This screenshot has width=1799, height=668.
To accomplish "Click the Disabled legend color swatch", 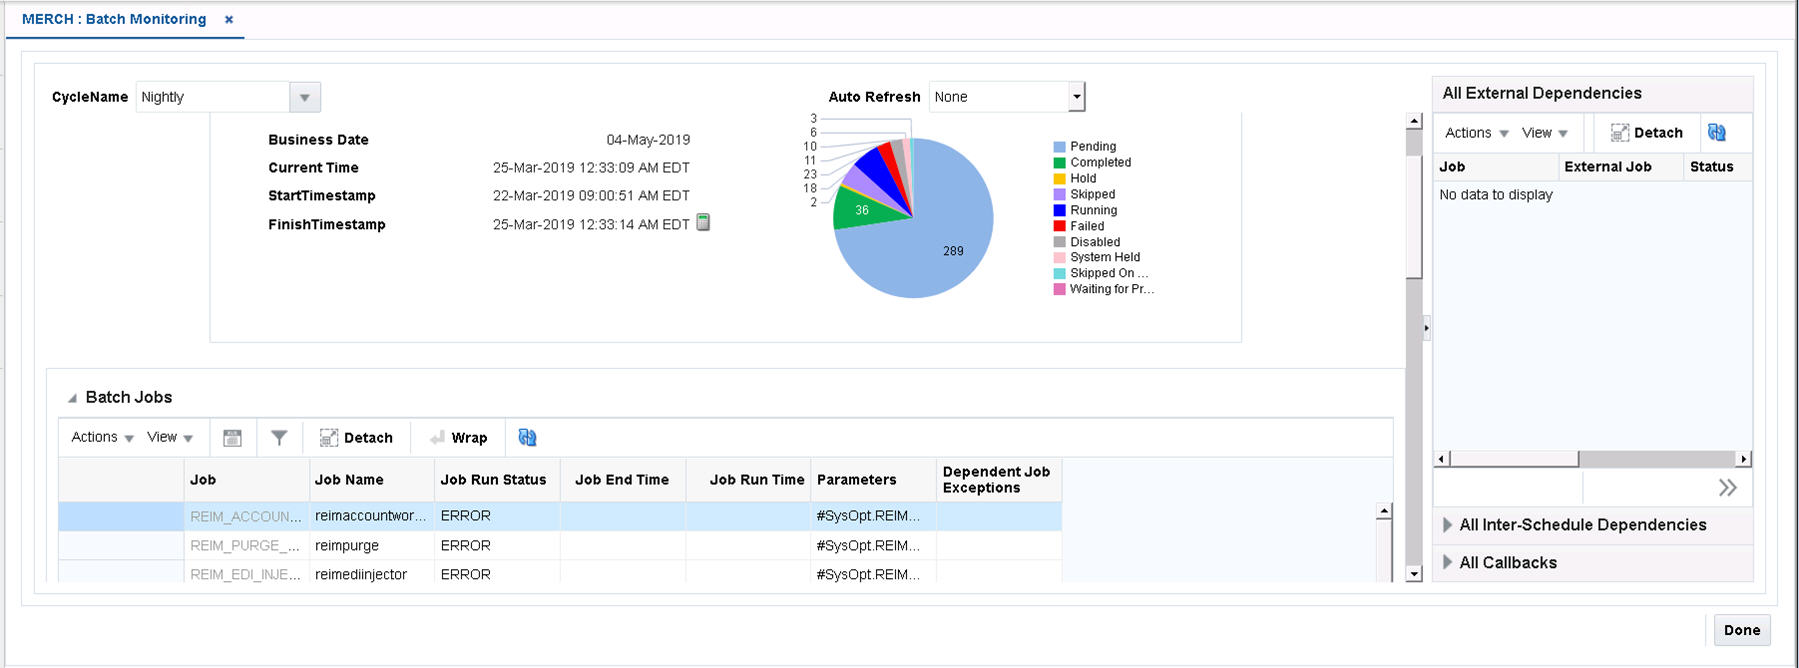I will 1059,242.
